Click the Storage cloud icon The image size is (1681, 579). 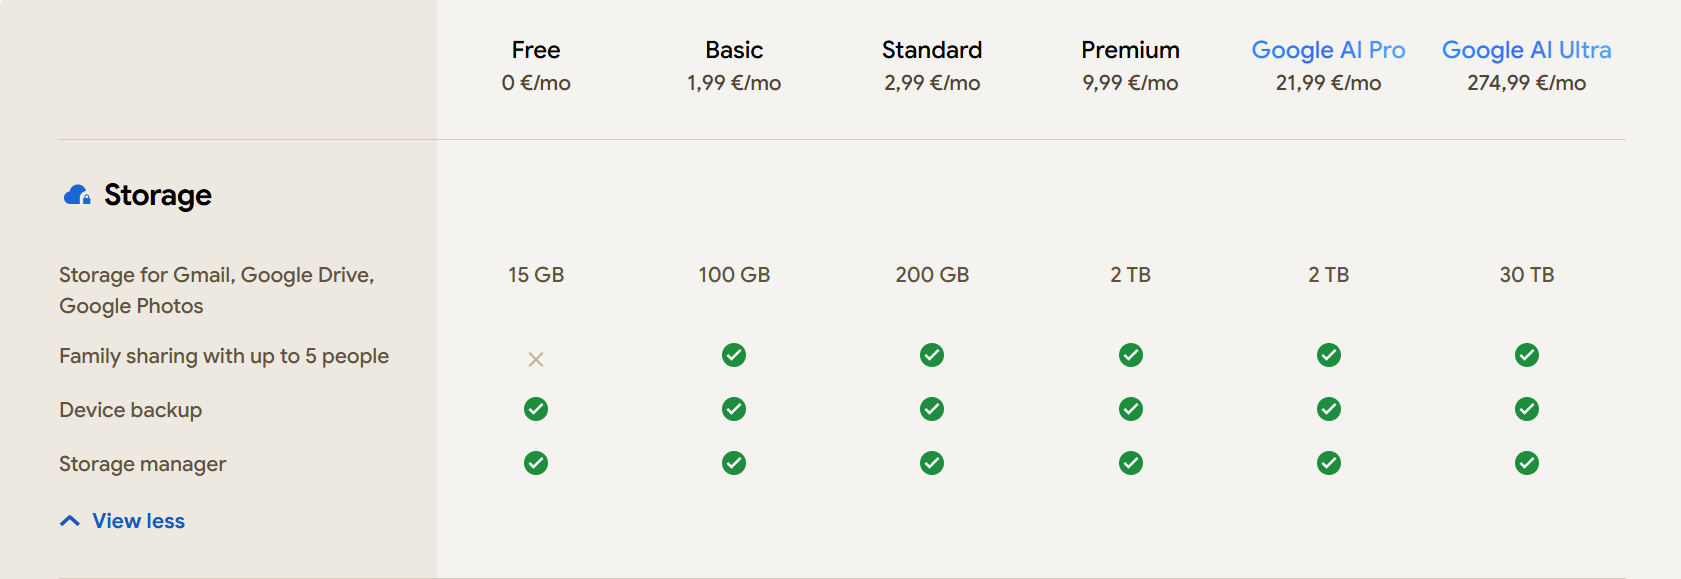click(x=77, y=195)
